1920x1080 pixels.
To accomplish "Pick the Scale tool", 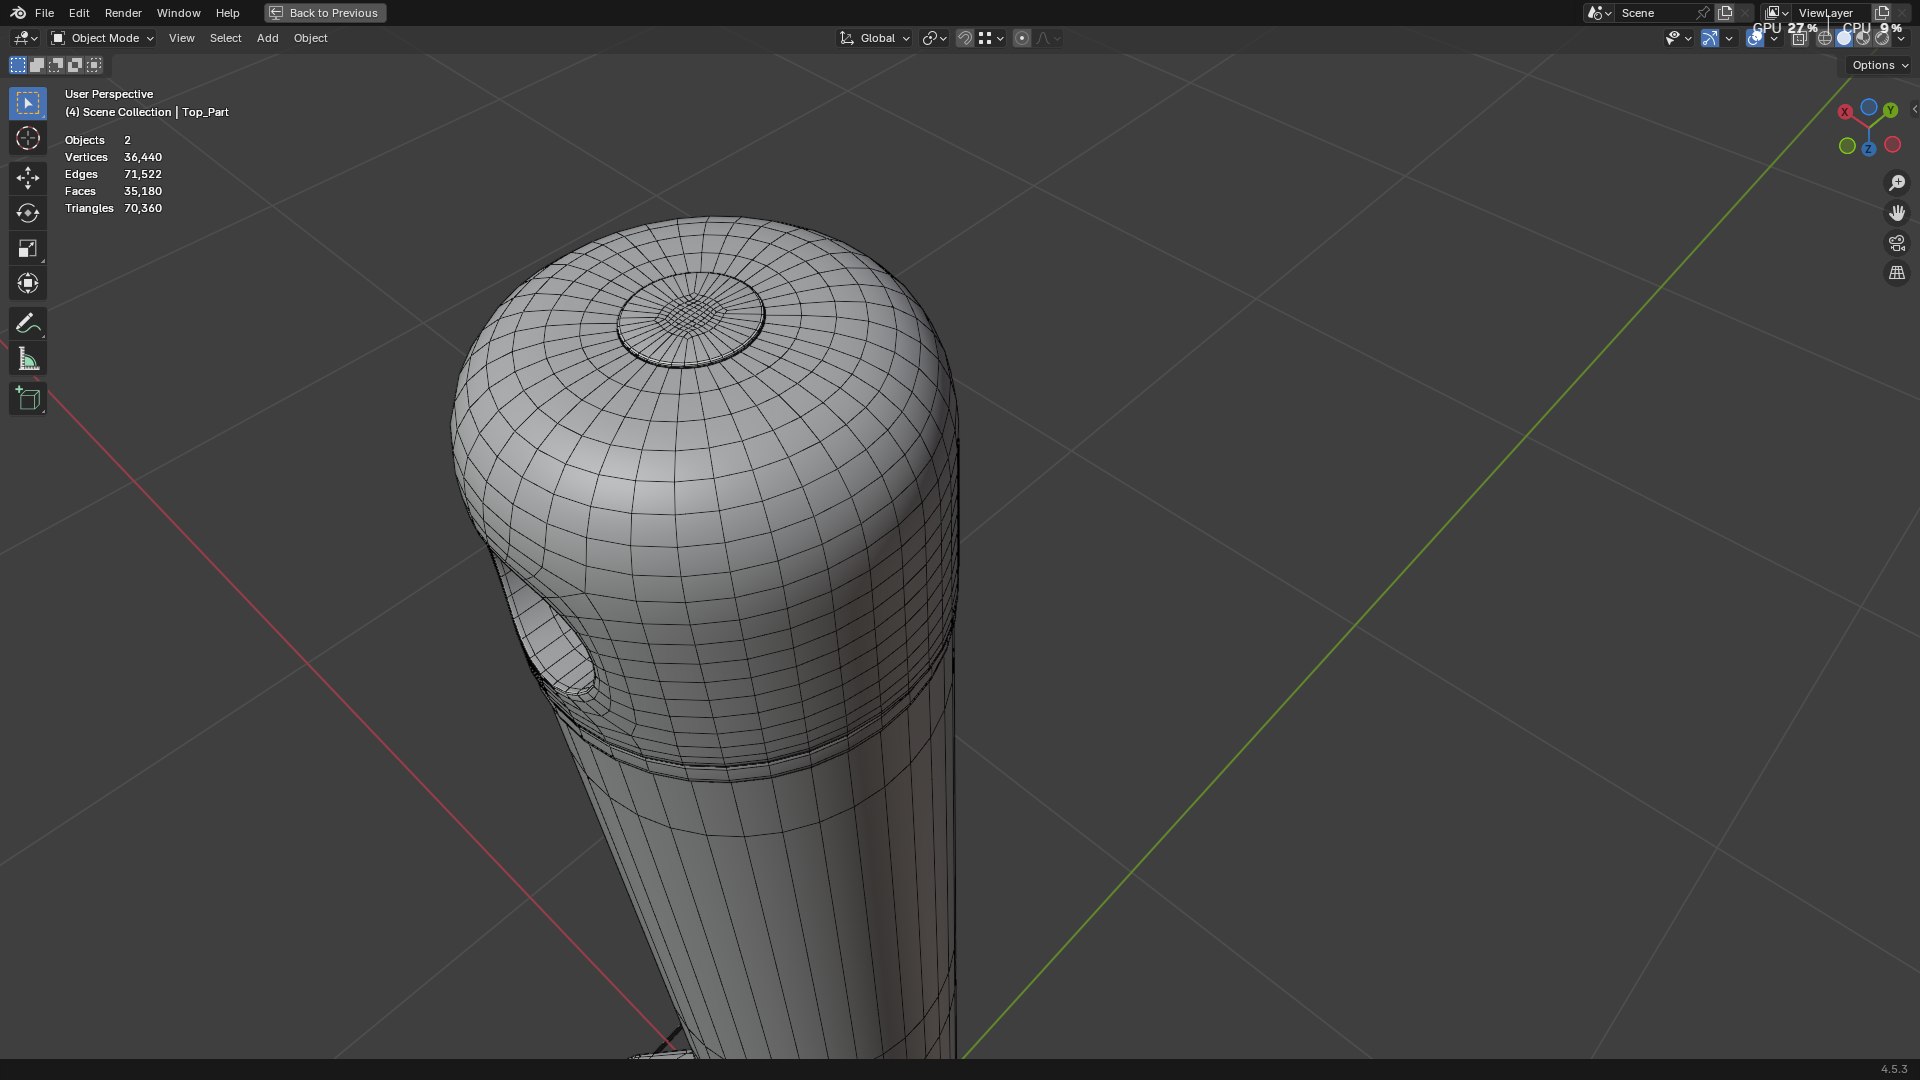I will (x=28, y=248).
